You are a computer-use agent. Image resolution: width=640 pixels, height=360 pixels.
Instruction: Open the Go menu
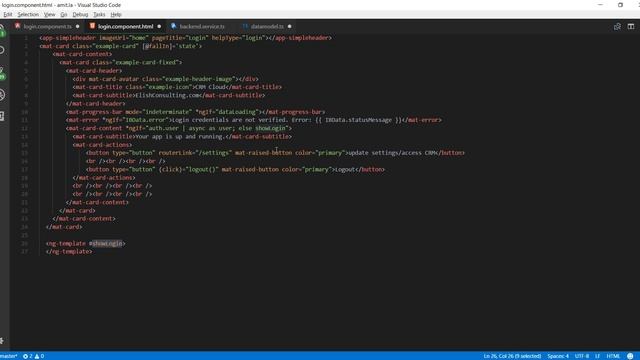pos(64,14)
